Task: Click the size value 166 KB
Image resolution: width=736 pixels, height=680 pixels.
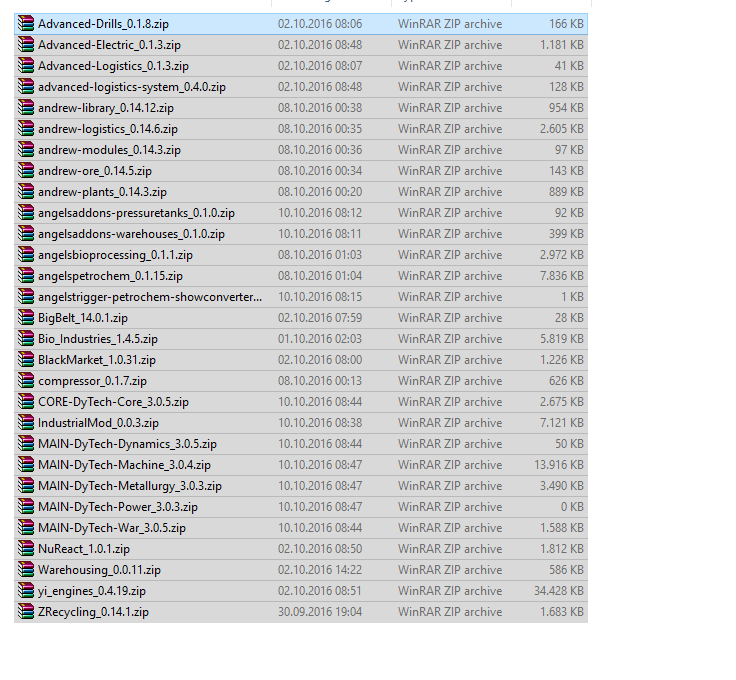Action: 566,24
